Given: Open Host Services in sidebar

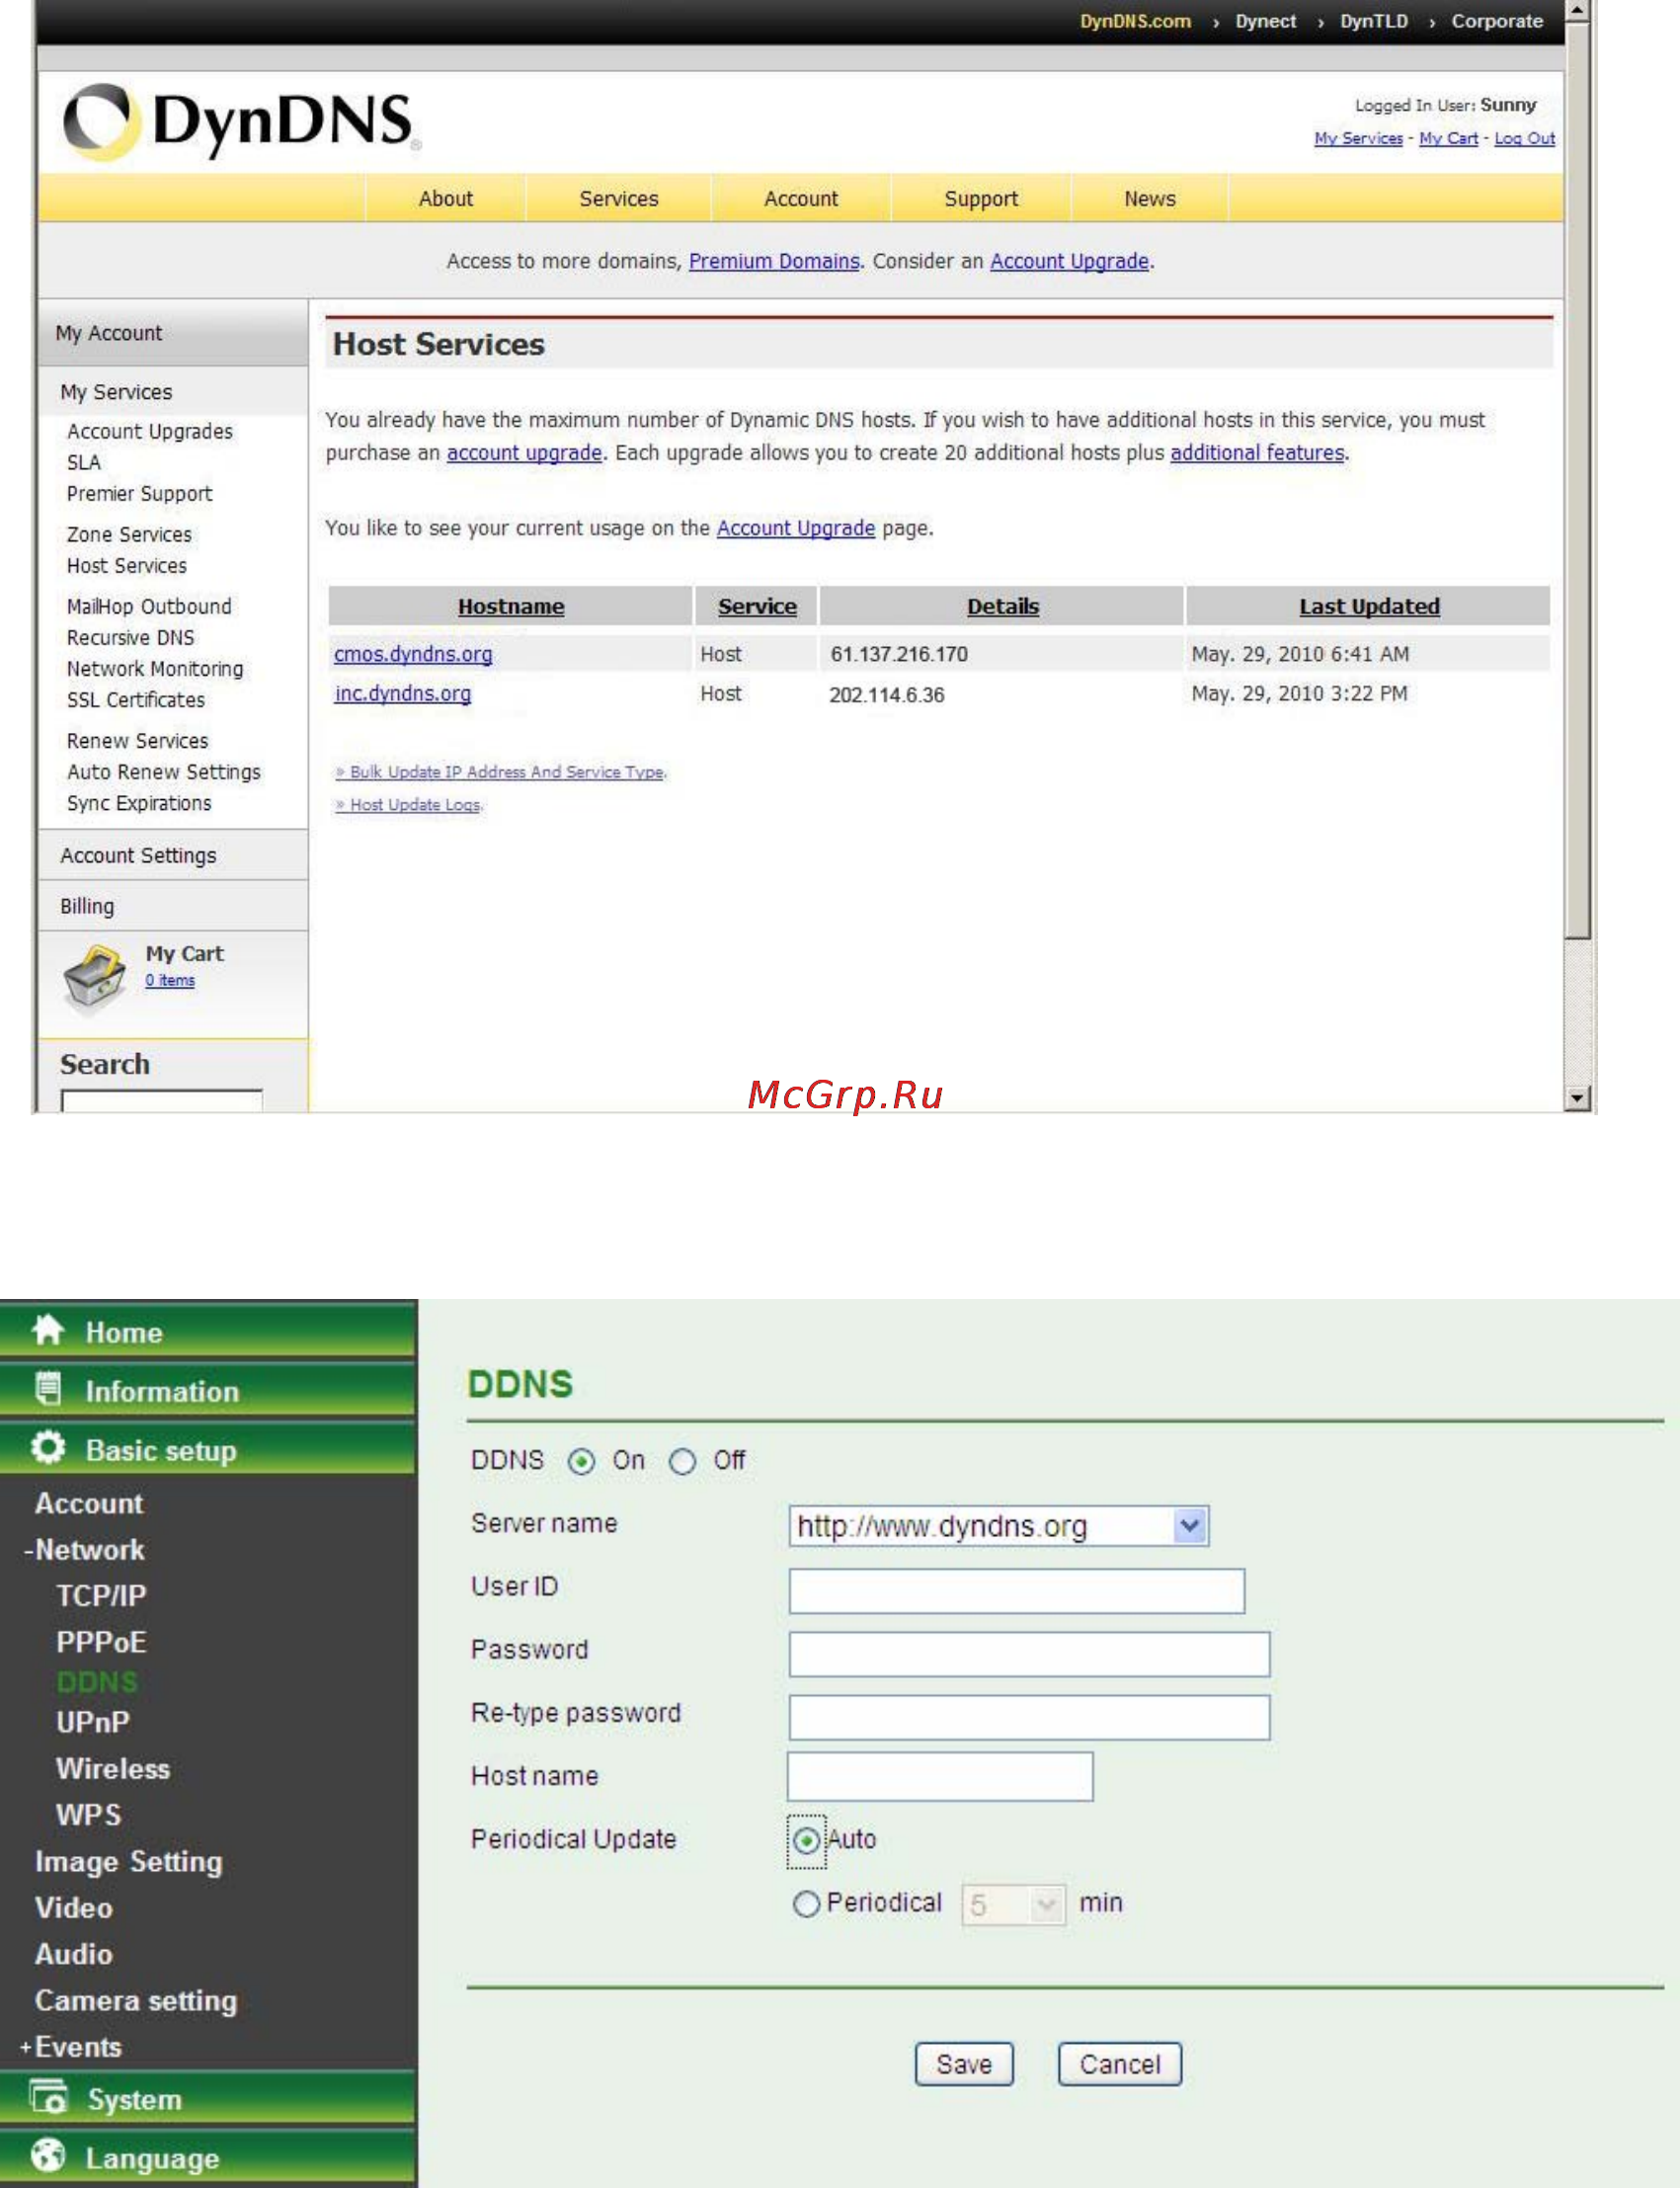Looking at the screenshot, I should [127, 566].
